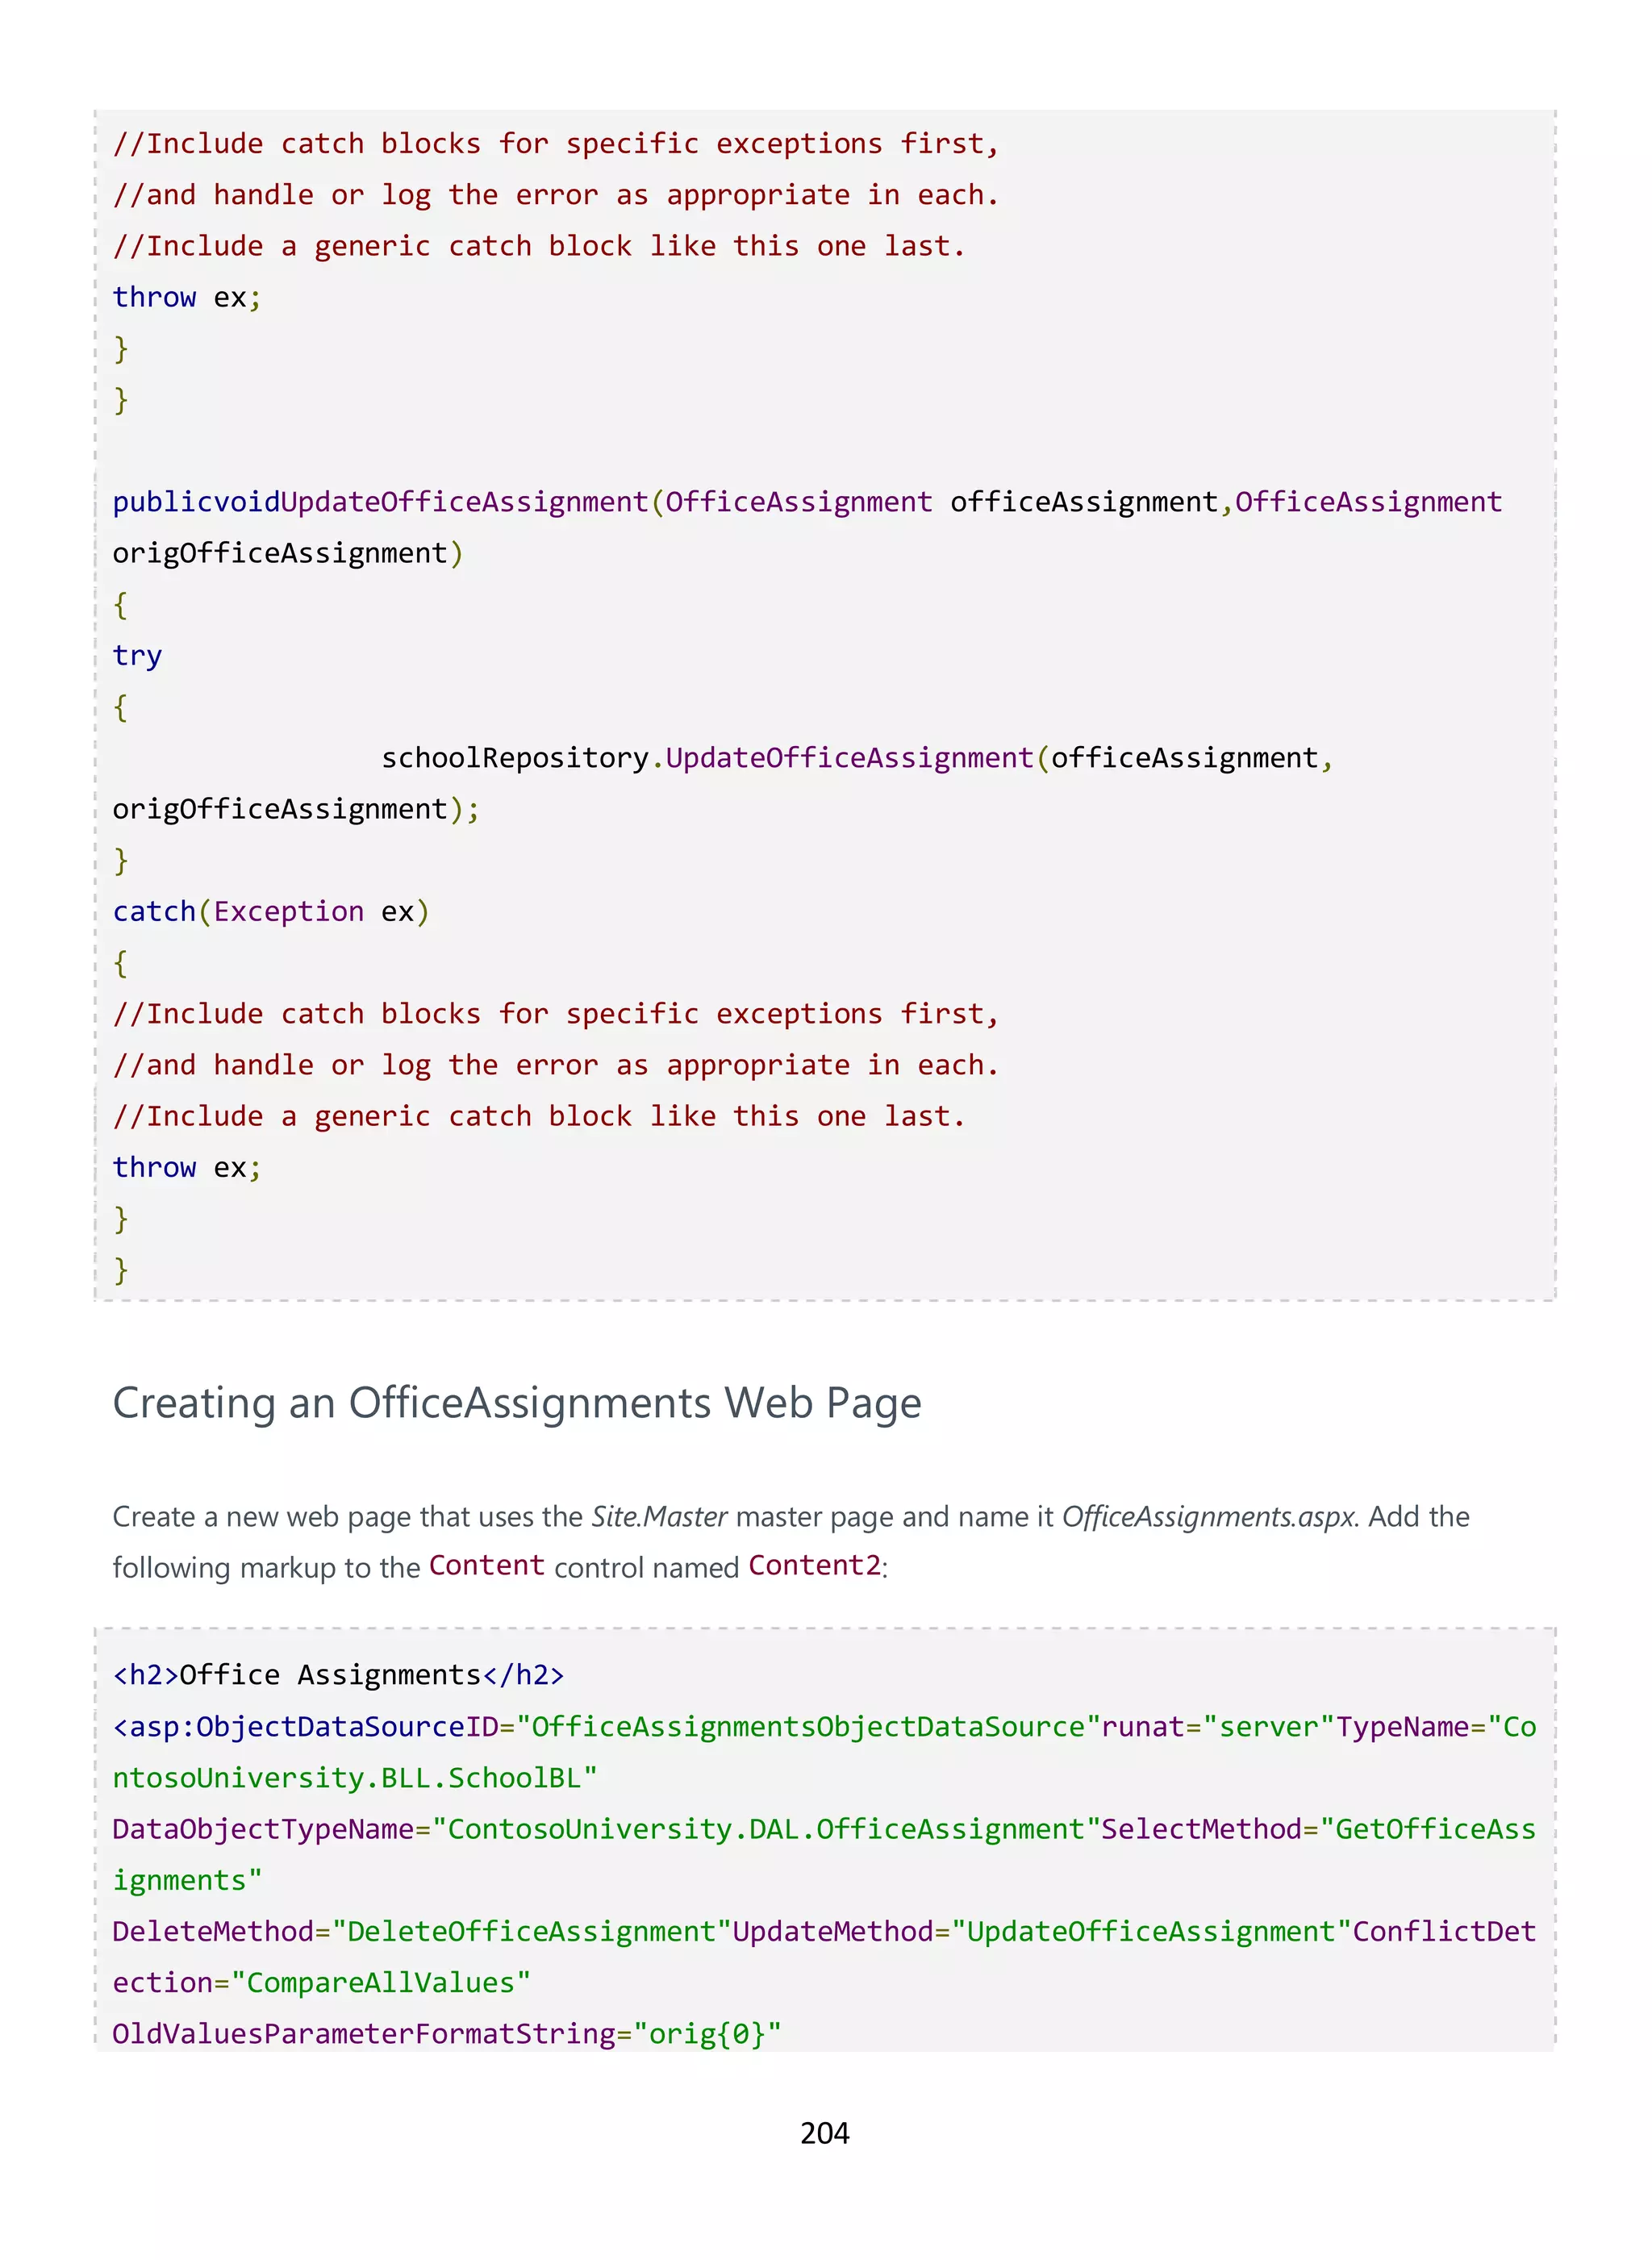Image resolution: width=1652 pixels, height=2260 pixels.
Task: Click the second 'throw ex;' statement
Action: (x=186, y=1167)
